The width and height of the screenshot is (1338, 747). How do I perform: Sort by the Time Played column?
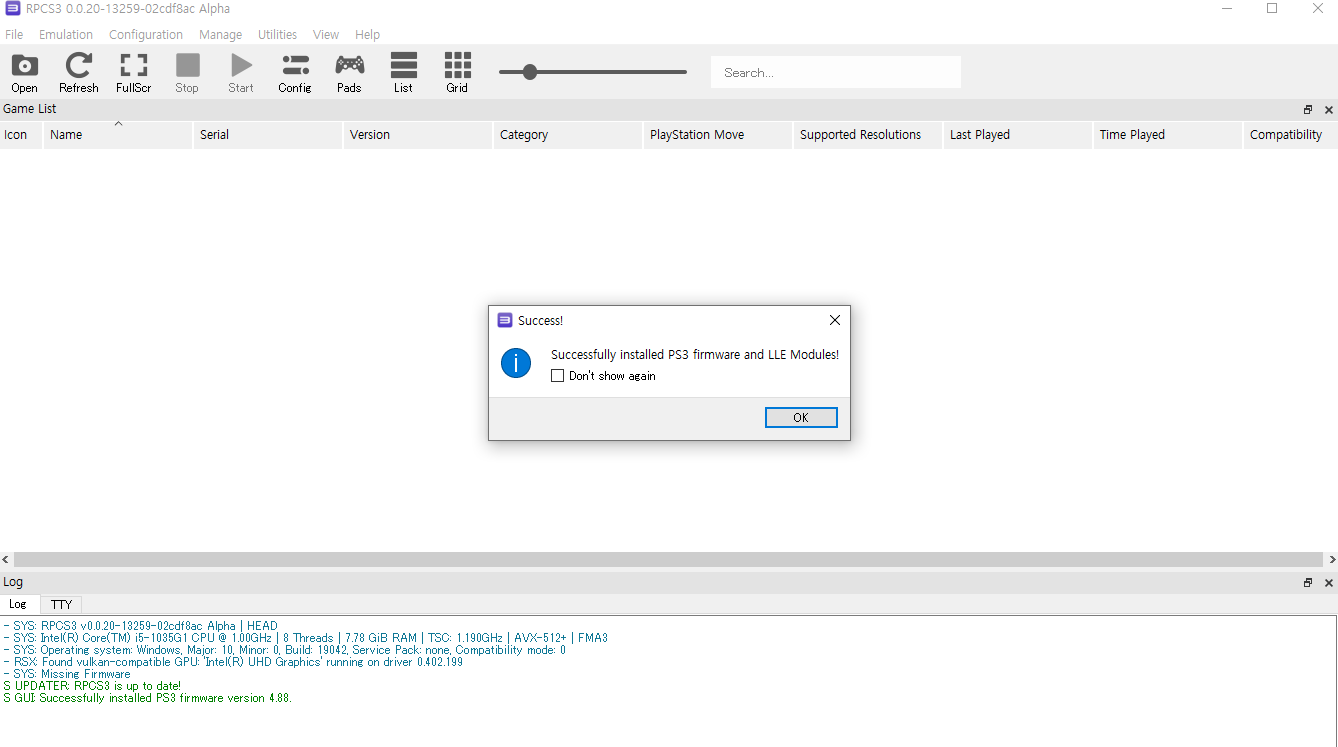click(1168, 134)
